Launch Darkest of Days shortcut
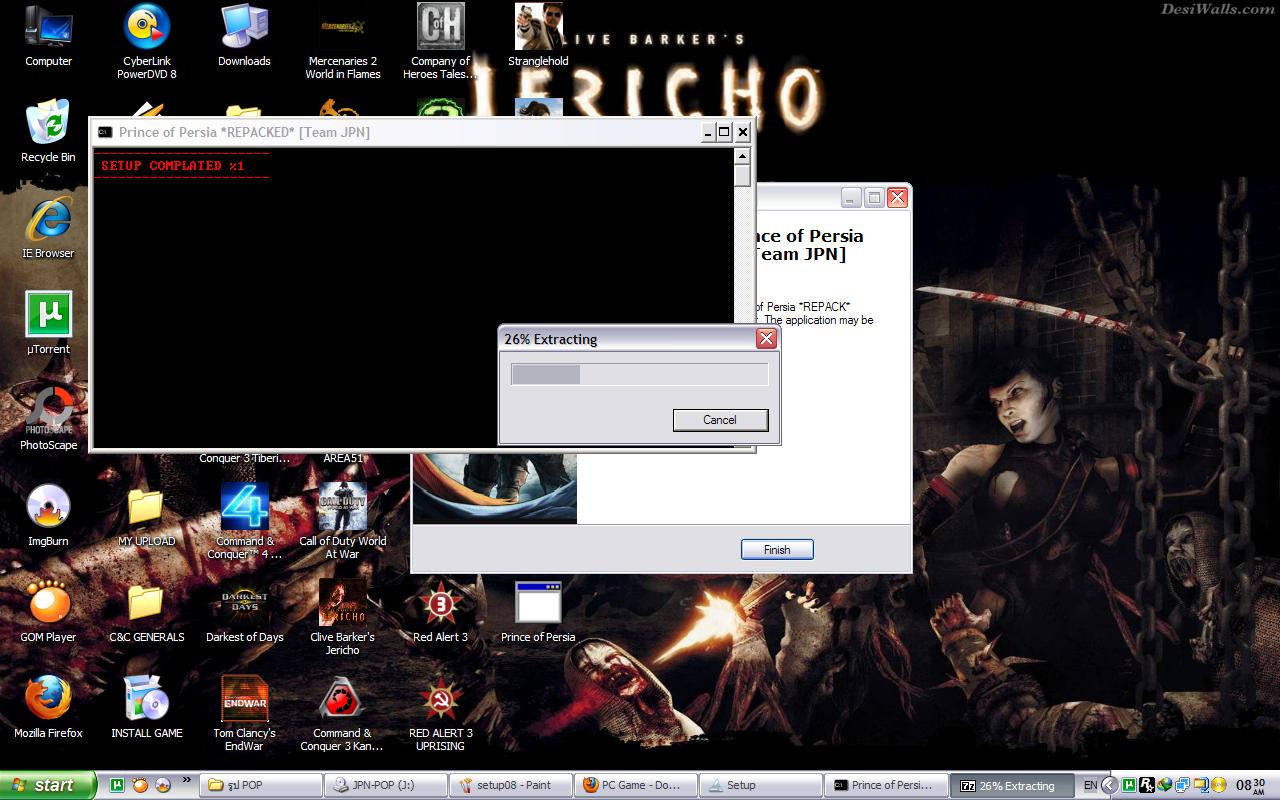This screenshot has width=1280, height=800. click(x=244, y=612)
